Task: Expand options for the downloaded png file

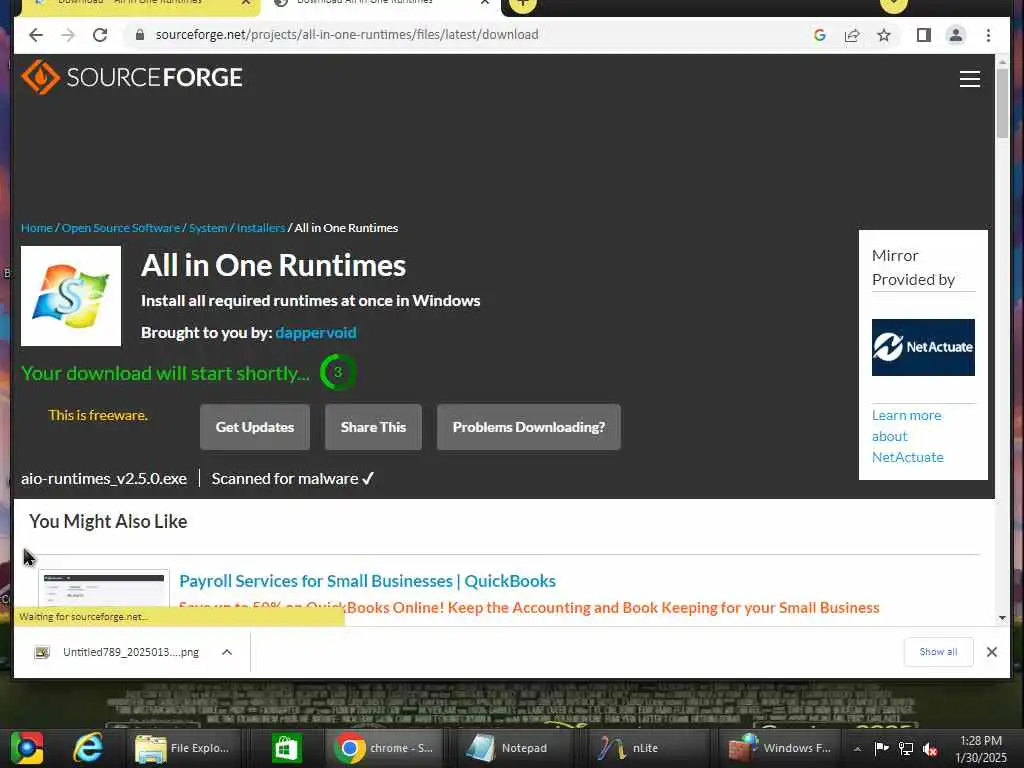Action: (227, 652)
